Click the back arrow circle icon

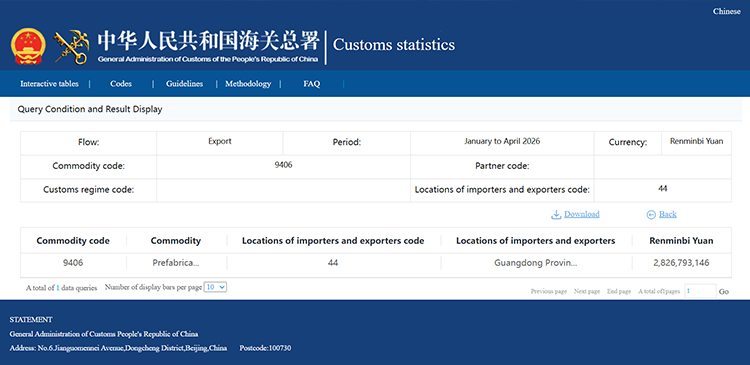651,215
